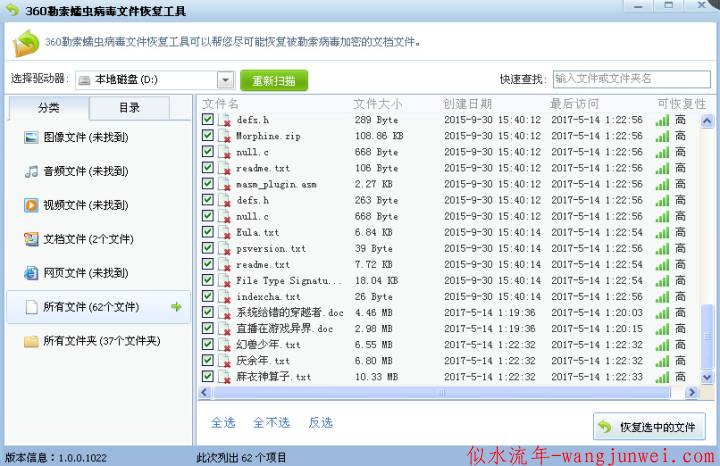Click the 360 recovery tool logo icon
The height and width of the screenshot is (466, 720).
pyautogui.click(x=26, y=43)
